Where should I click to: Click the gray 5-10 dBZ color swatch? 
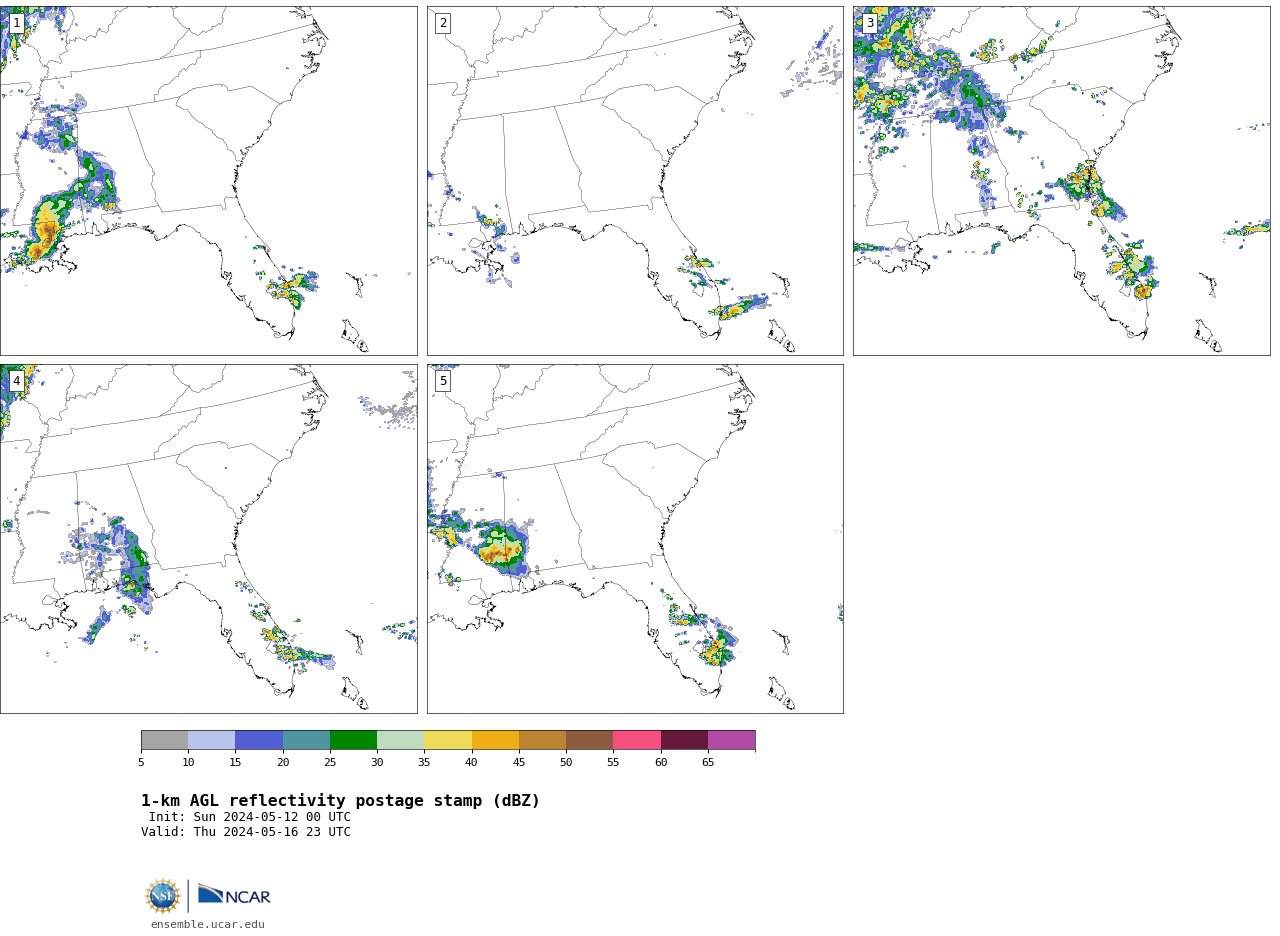(x=164, y=740)
